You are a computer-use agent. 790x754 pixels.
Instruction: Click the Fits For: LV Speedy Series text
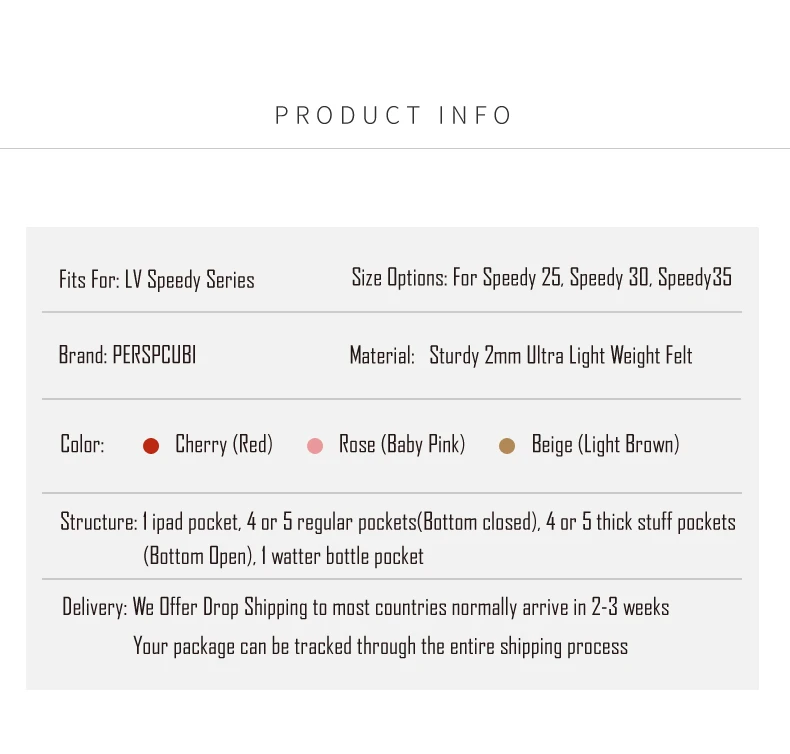coord(157,280)
